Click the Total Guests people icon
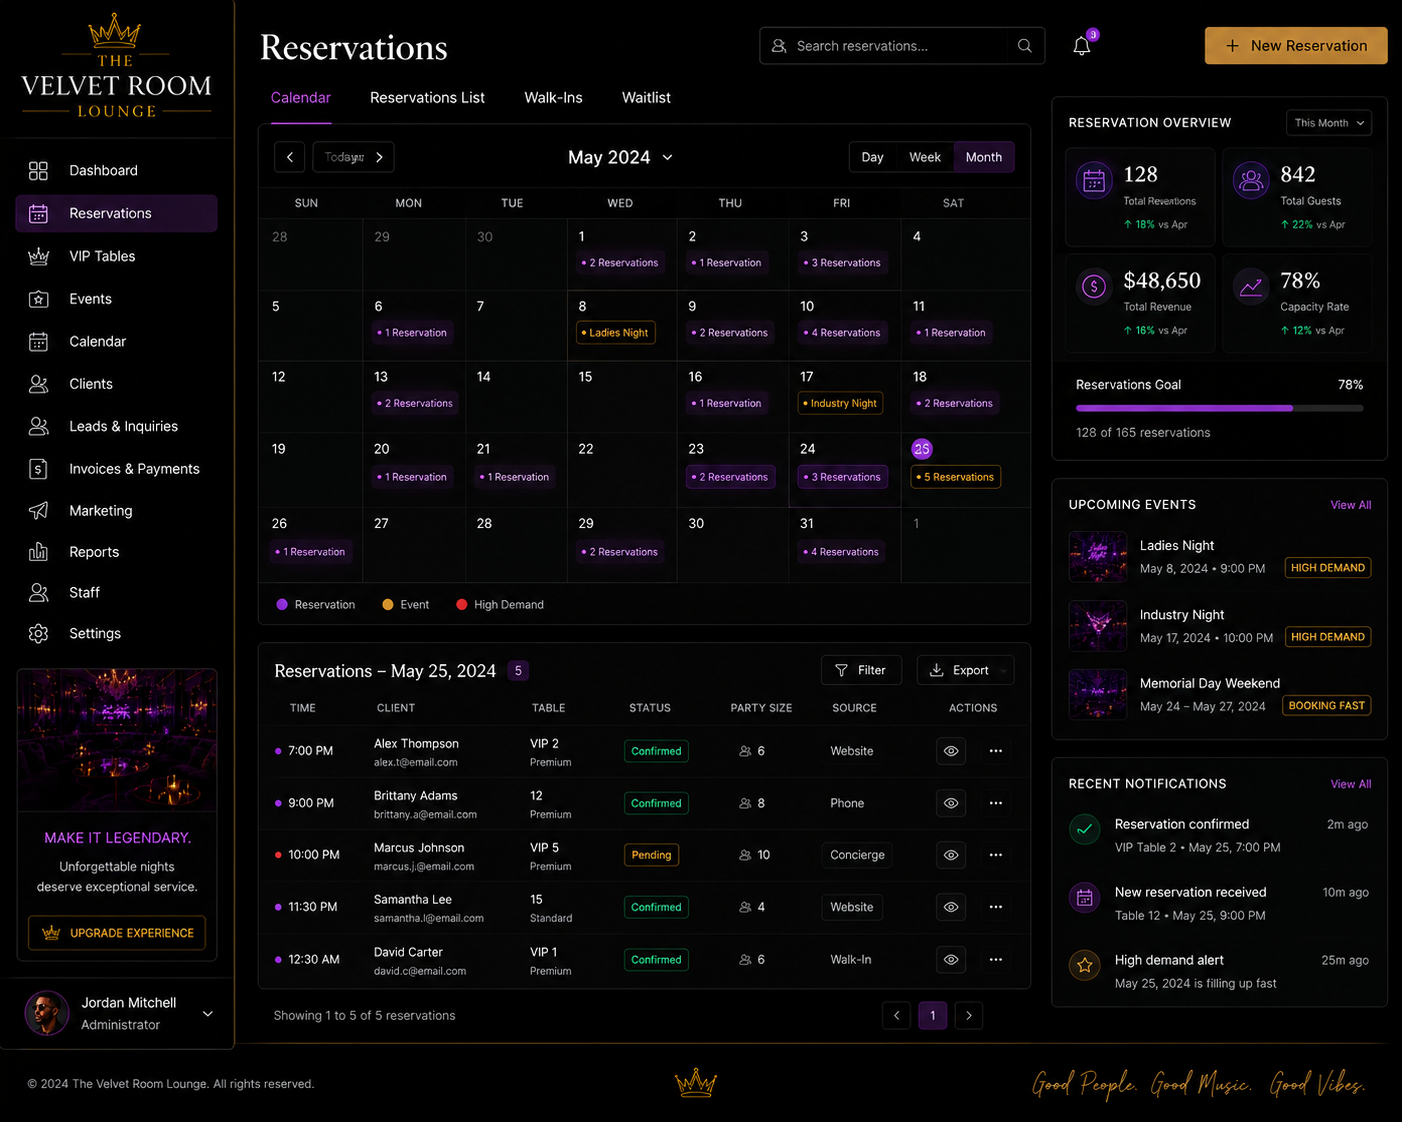Viewport: 1402px width, 1122px height. 1251,181
